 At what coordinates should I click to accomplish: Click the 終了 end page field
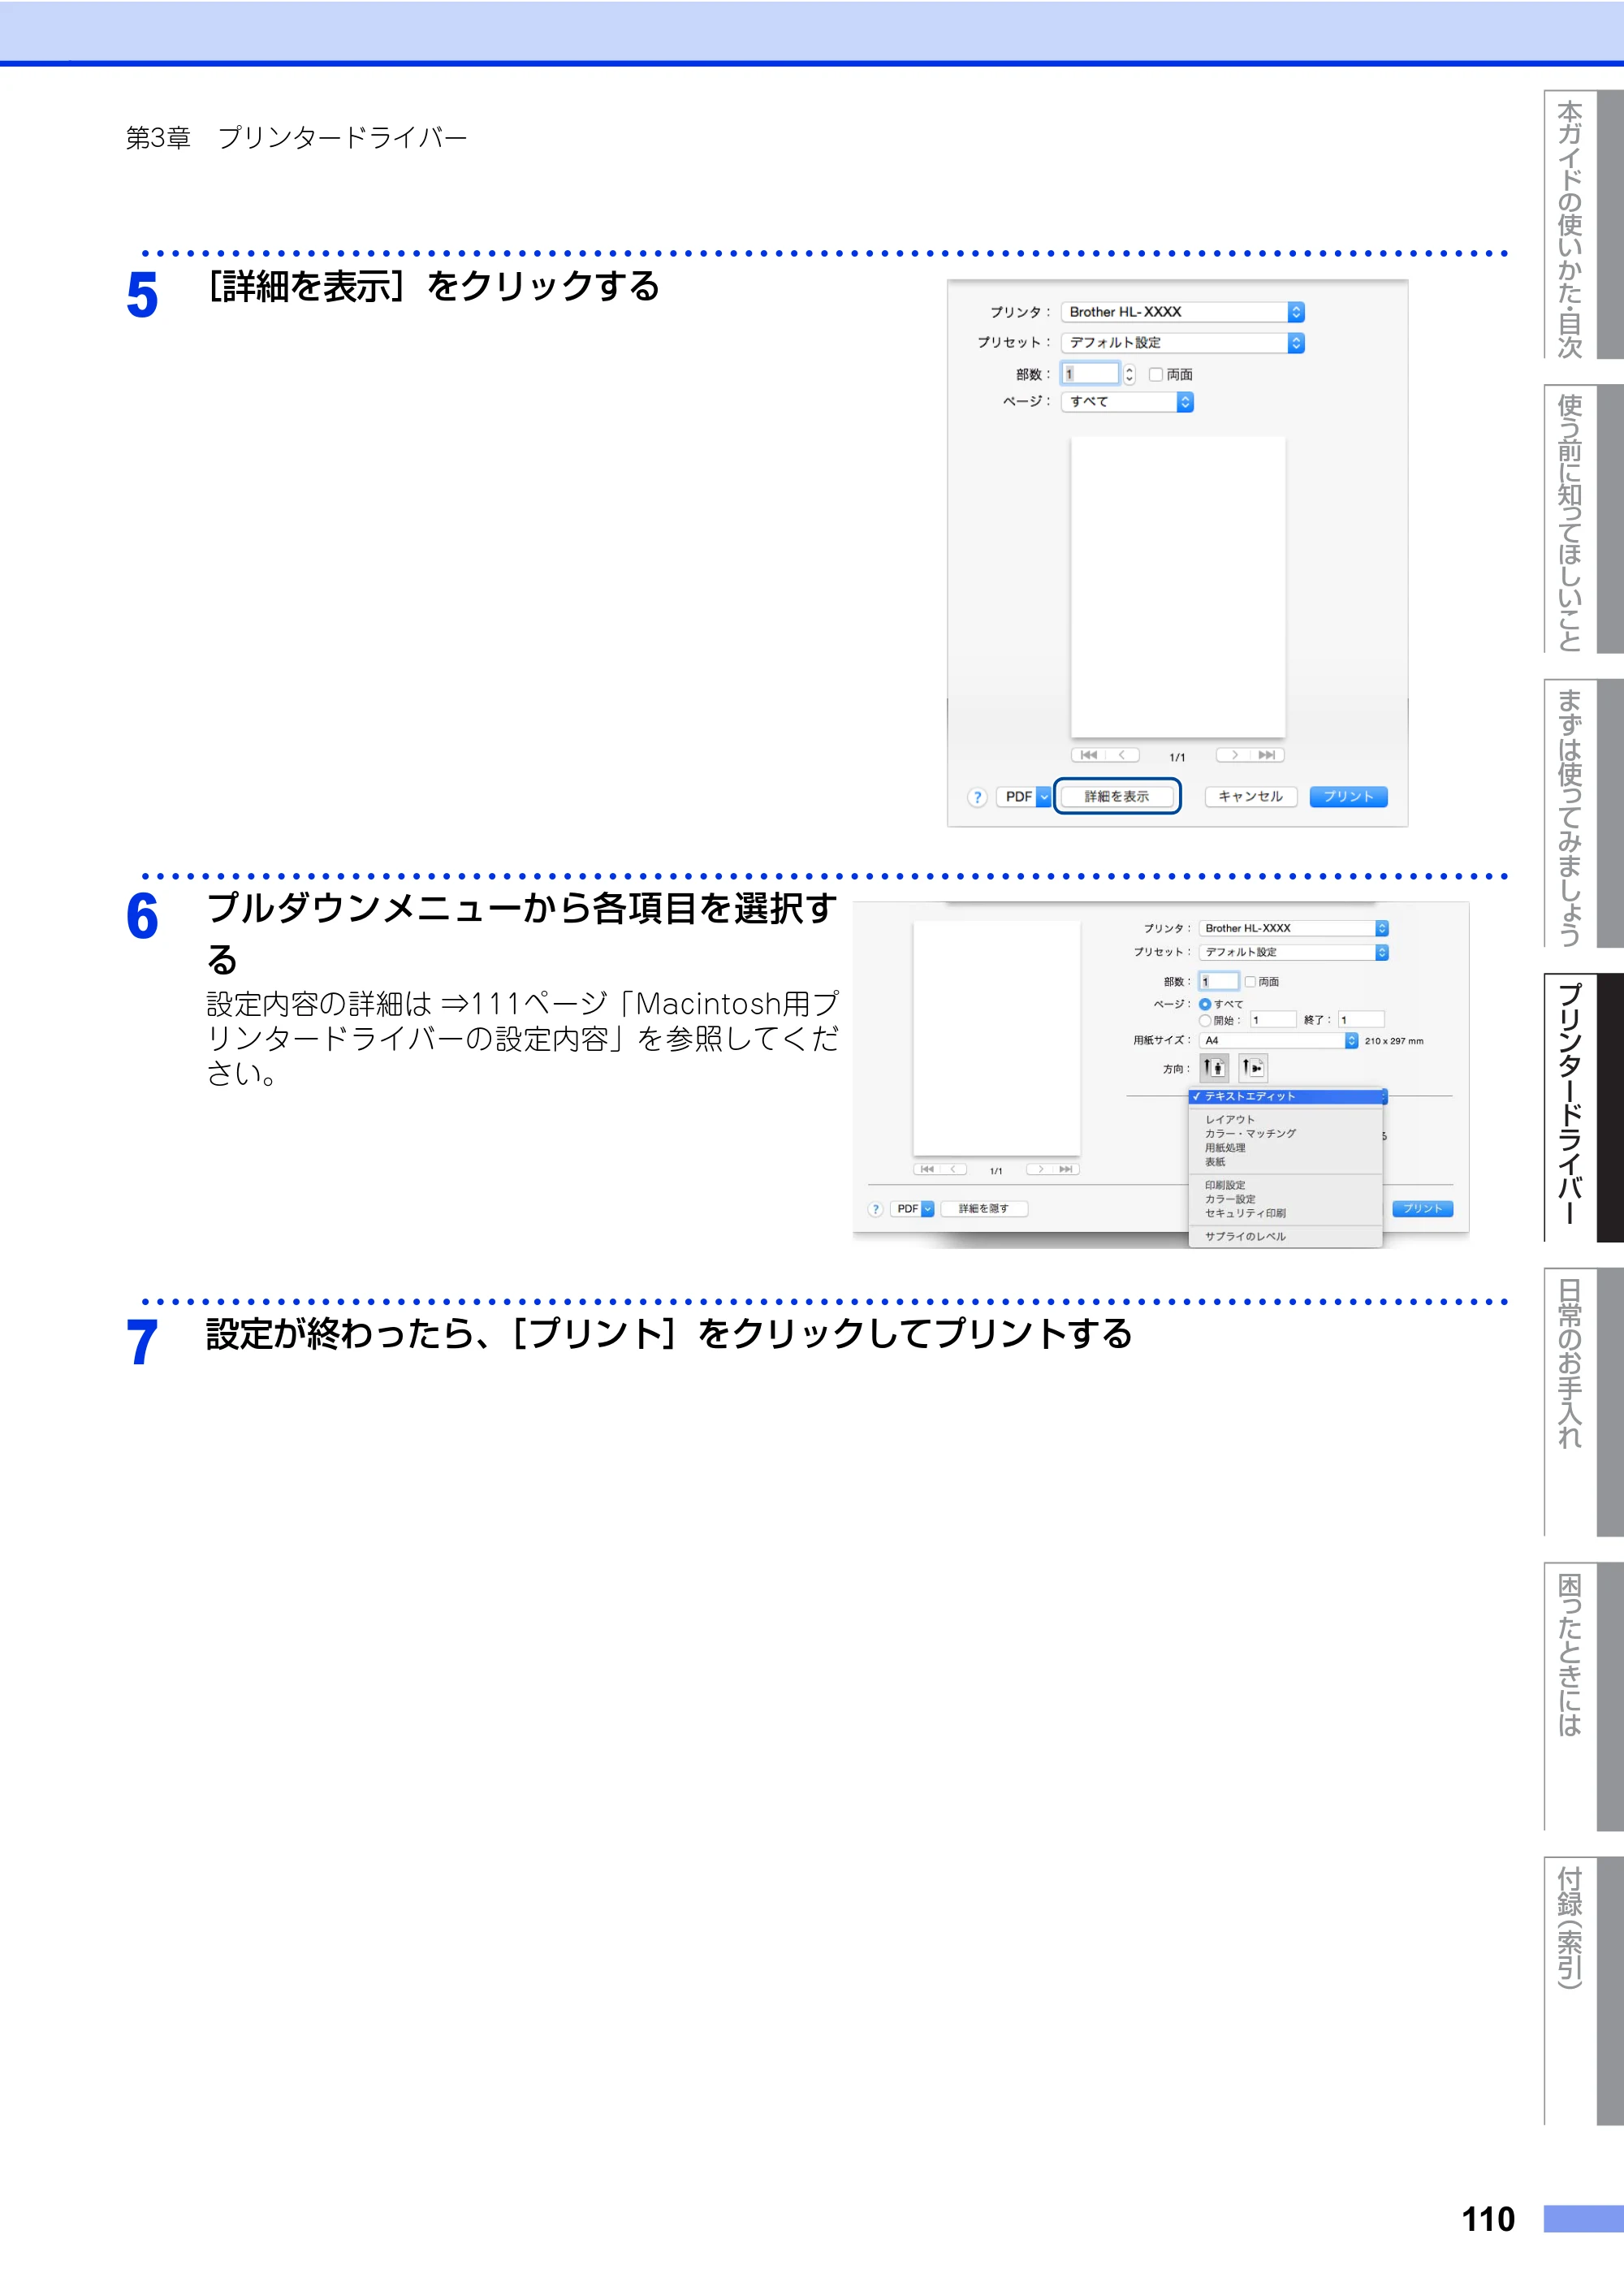coord(1362,1020)
